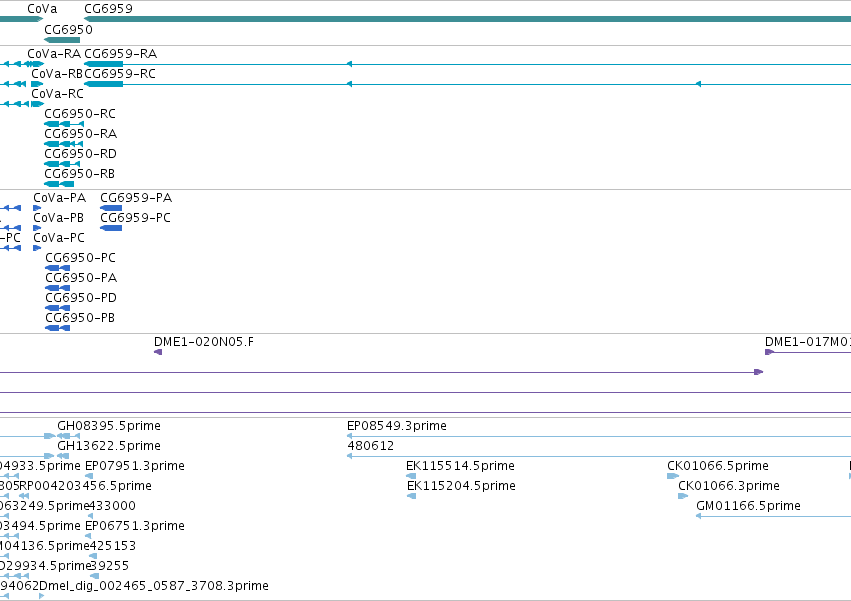This screenshot has width=851, height=601.
Task: Select the EK115514.5prime EST label
Action: pos(460,466)
